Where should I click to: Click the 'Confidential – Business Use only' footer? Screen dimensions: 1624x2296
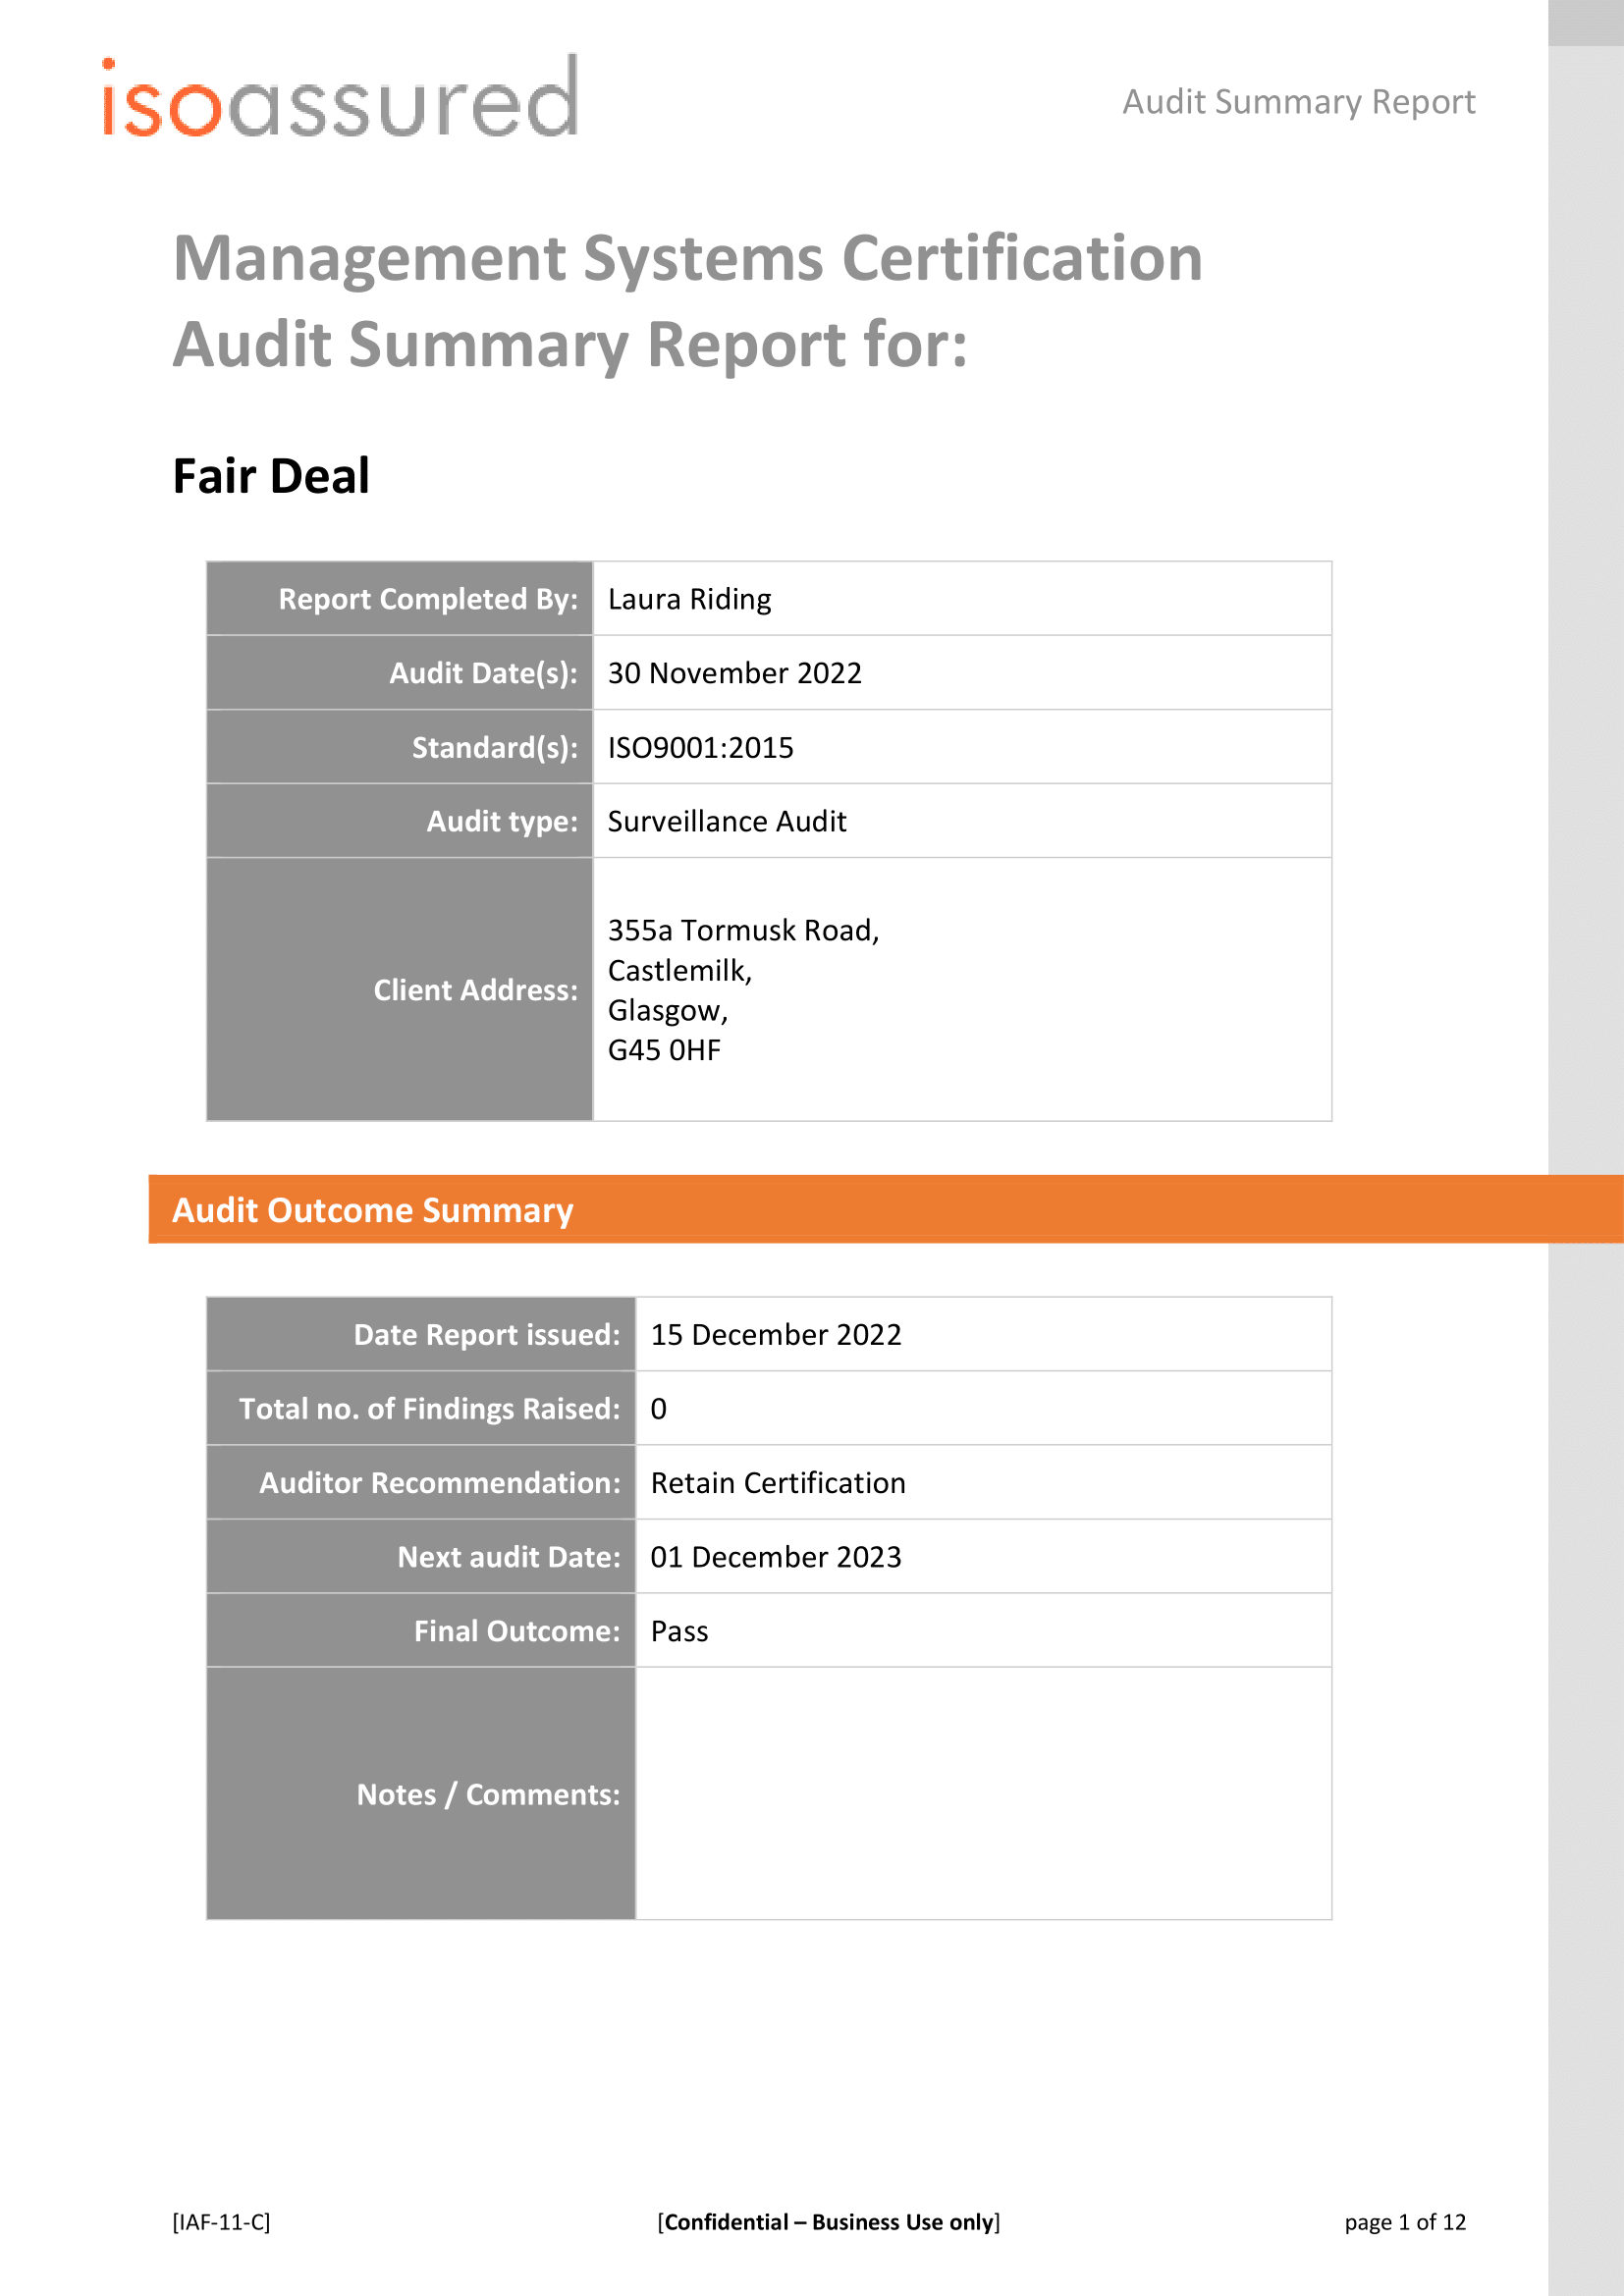point(829,2222)
